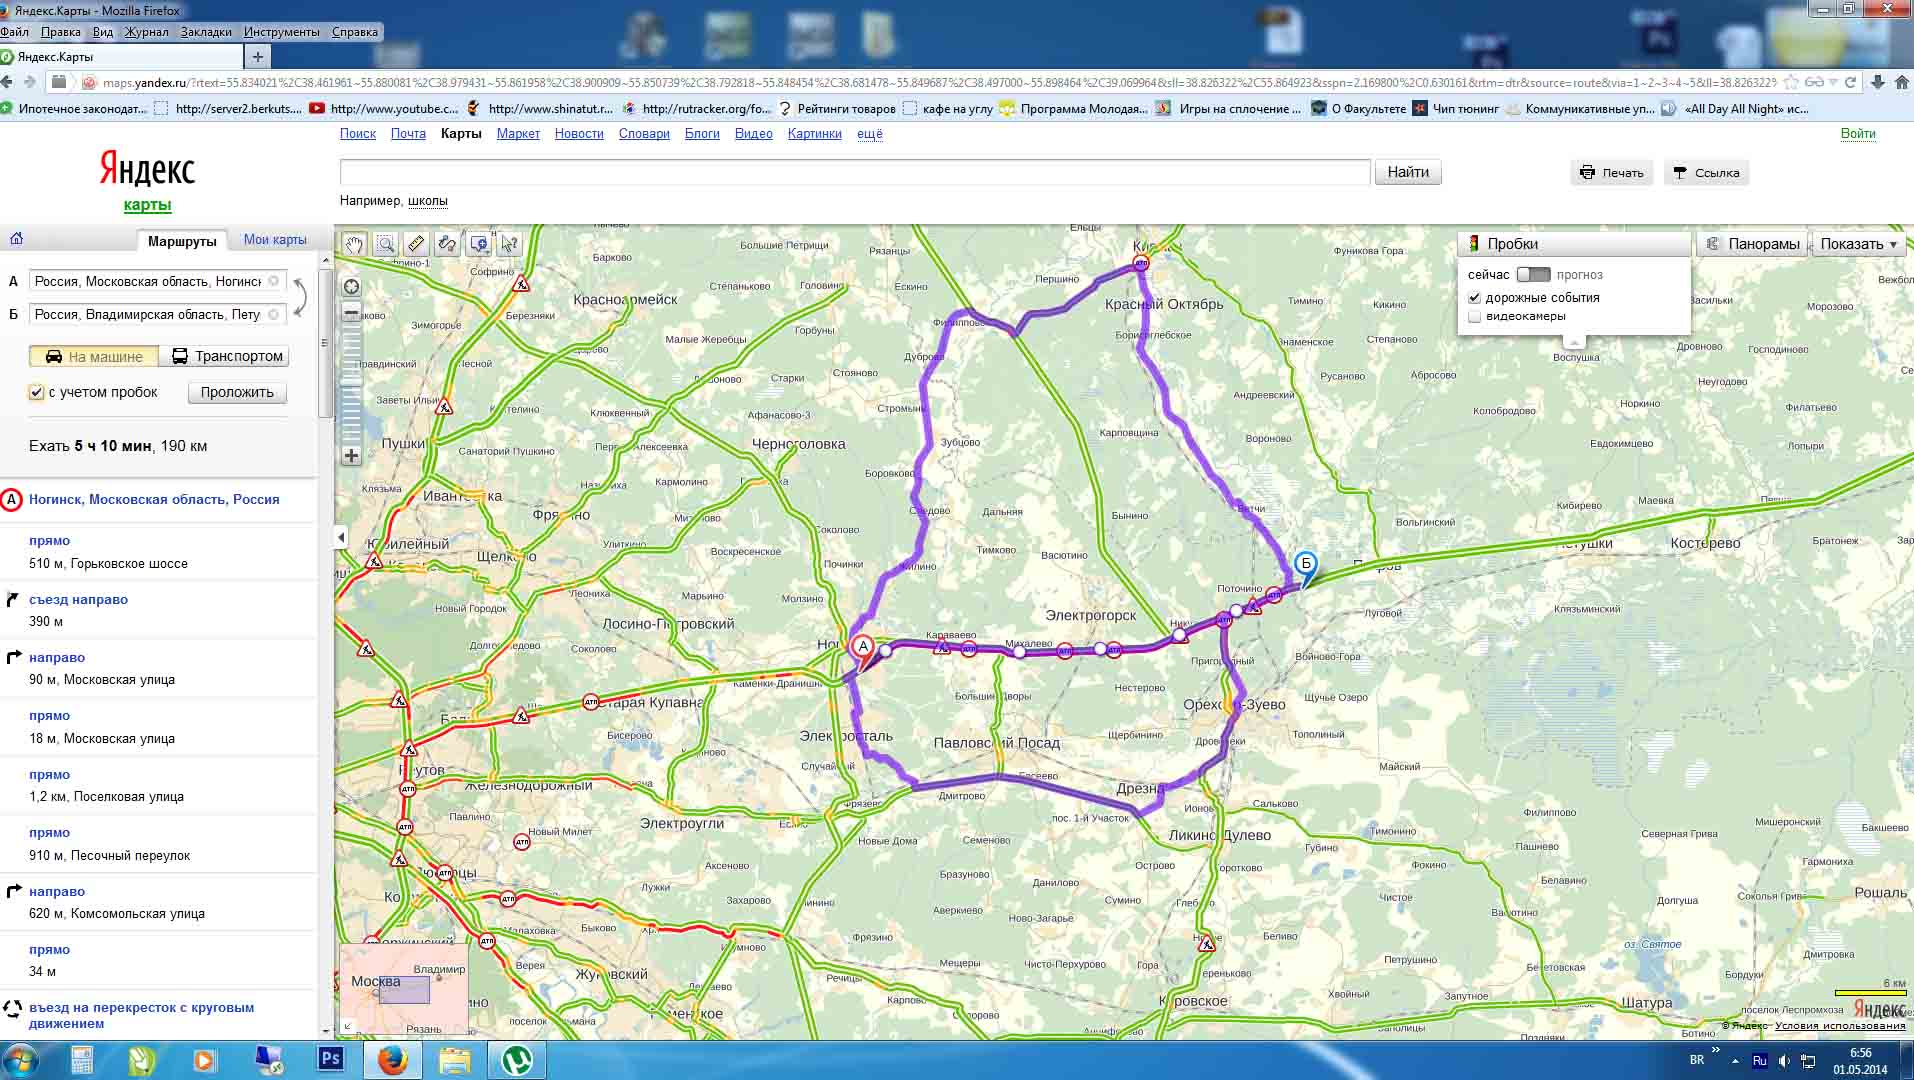1914x1080 pixels.
Task: Pick the ruler distance measuring tool
Action: 416,244
